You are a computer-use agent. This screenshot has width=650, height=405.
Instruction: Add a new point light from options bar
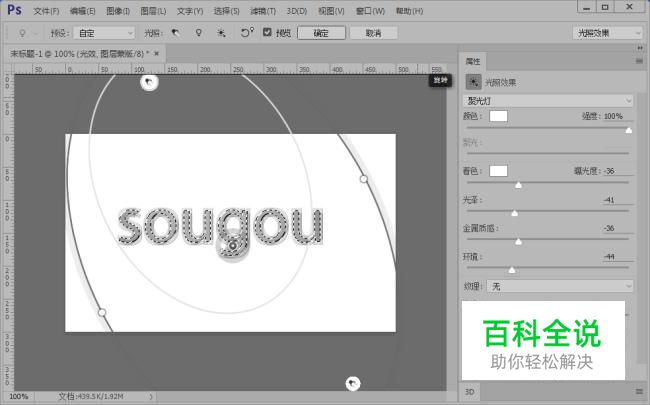[x=198, y=33]
